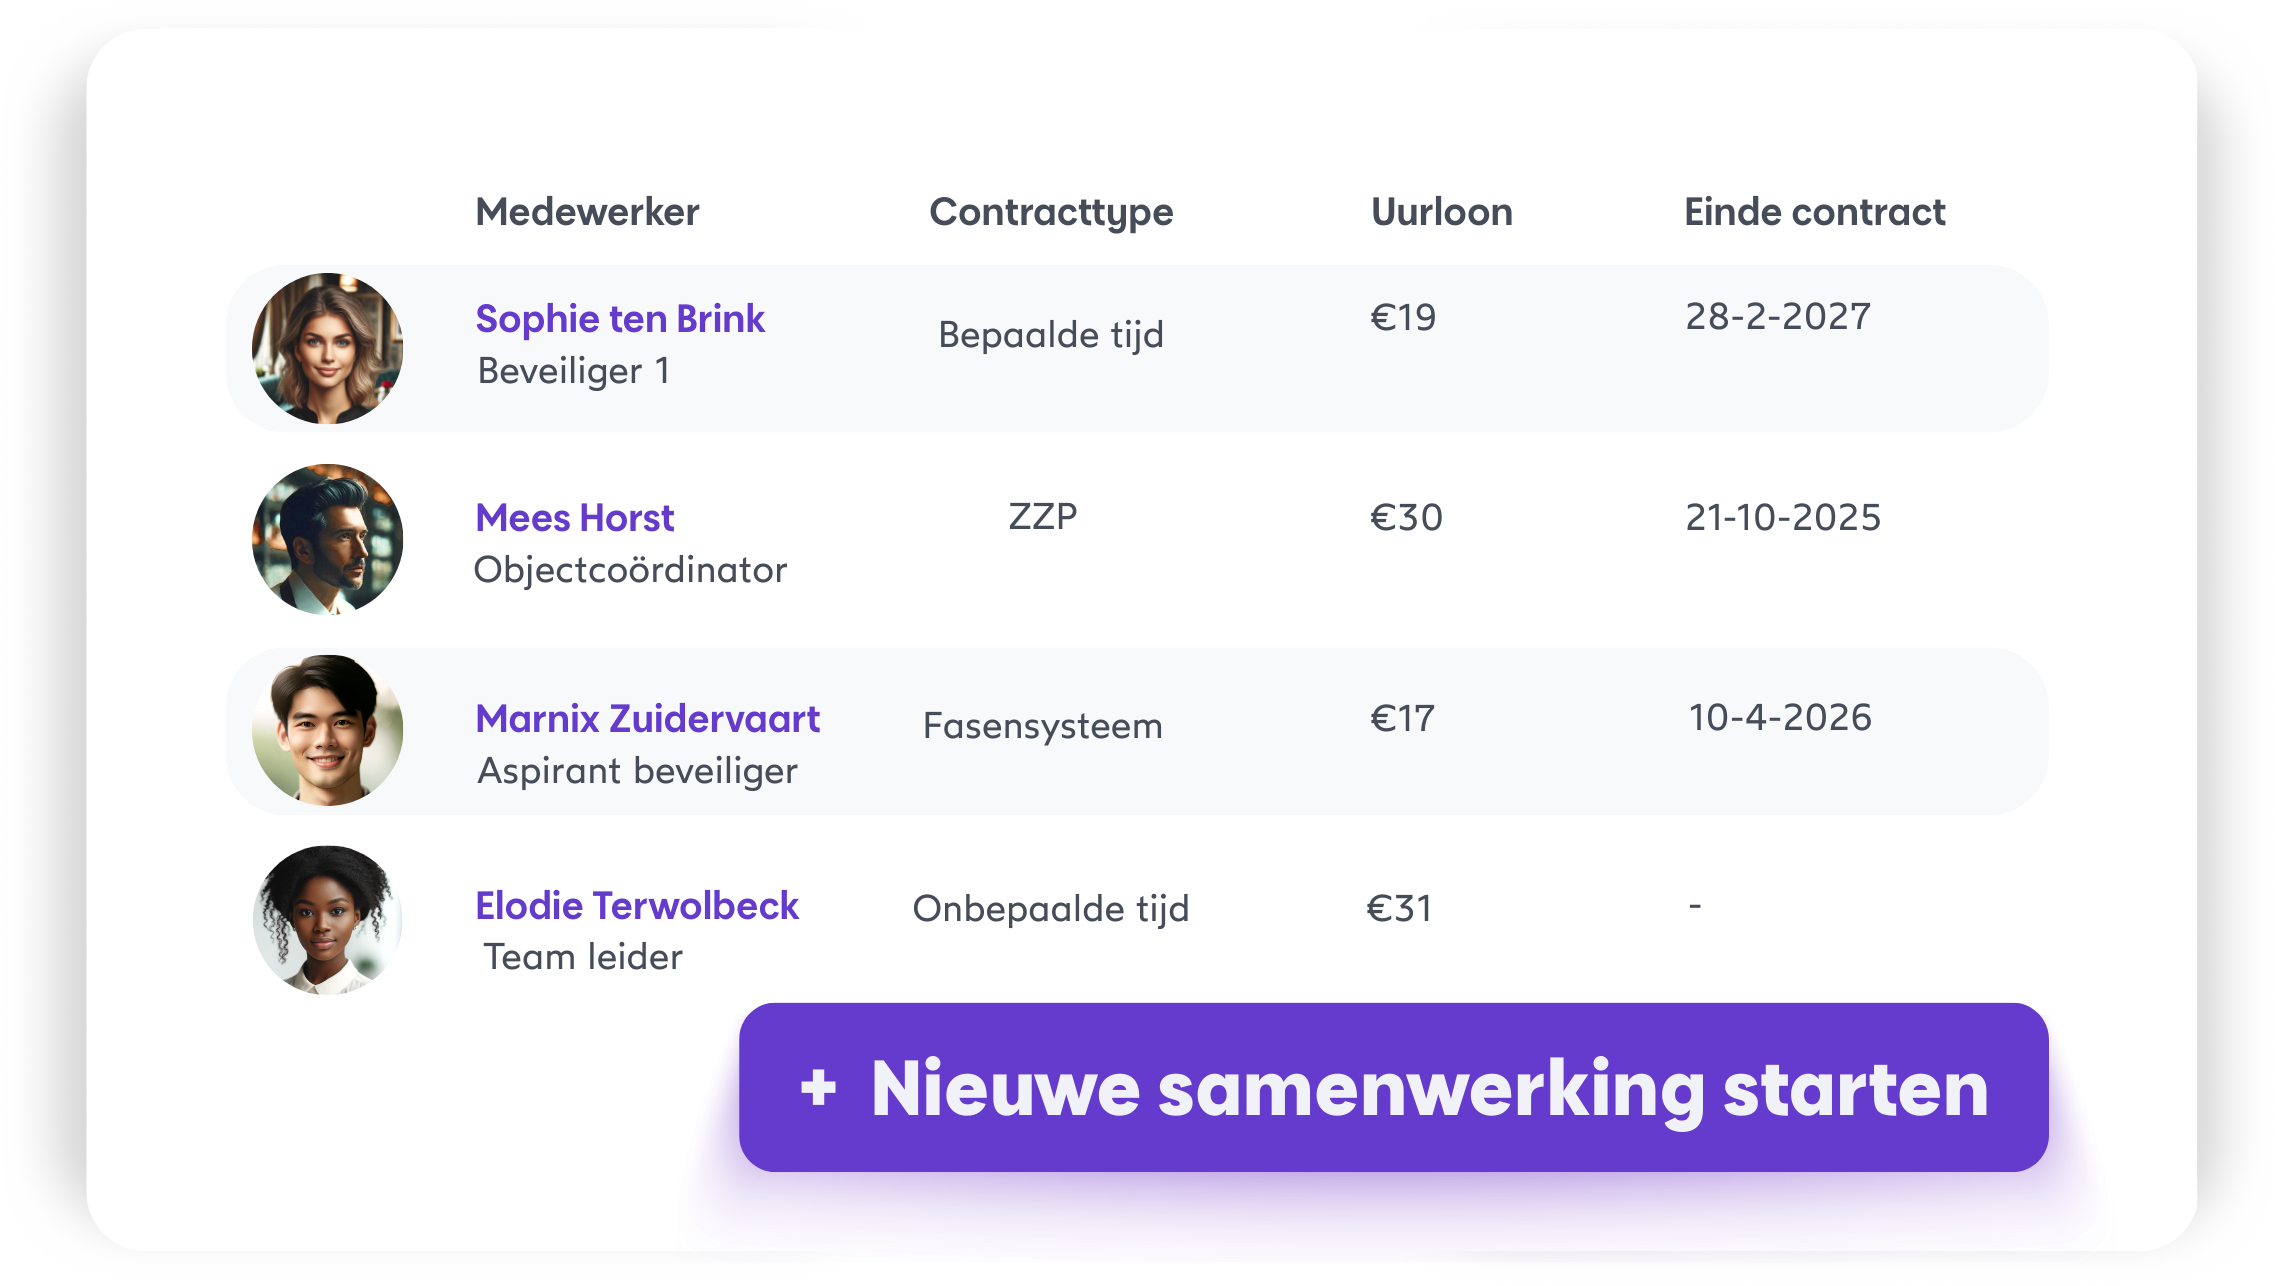Open Sophie ten Brink's employee profile link
Screen dimensions: 2276x1286
click(620, 319)
